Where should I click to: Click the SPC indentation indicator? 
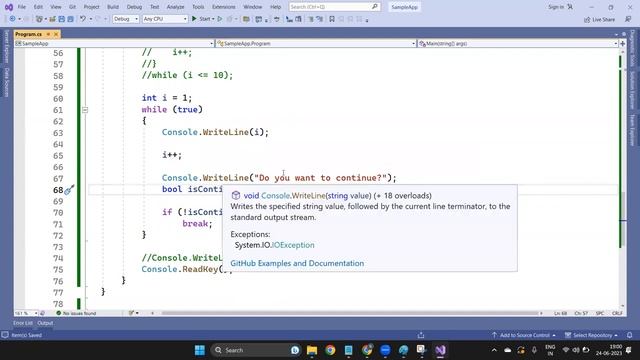(x=600, y=313)
